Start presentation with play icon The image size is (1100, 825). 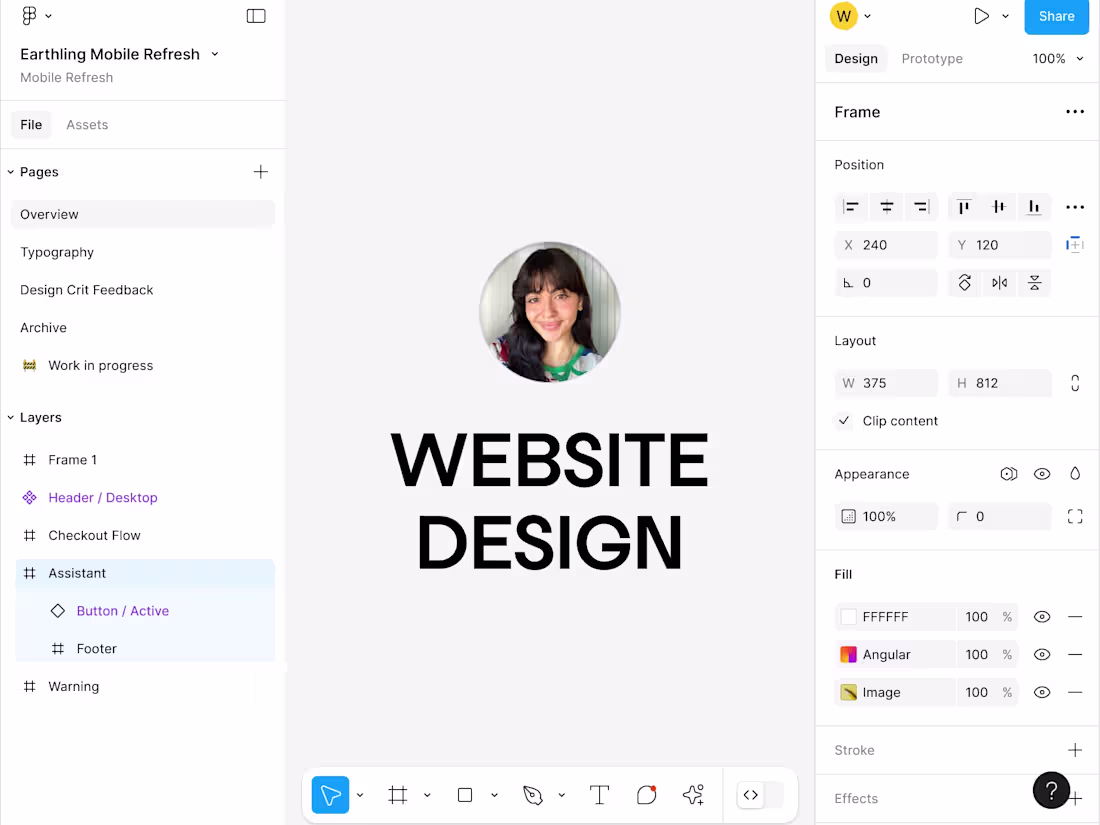981,16
